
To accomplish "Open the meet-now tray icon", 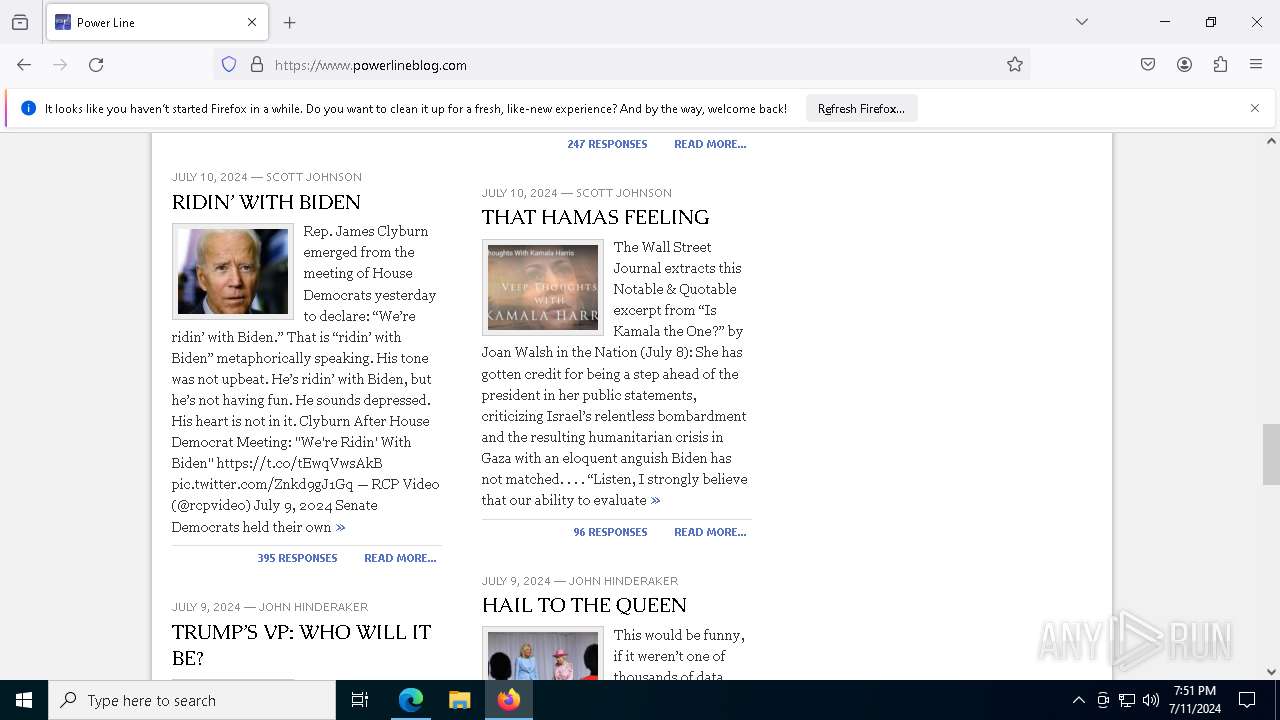I will pyautogui.click(x=1103, y=700).
